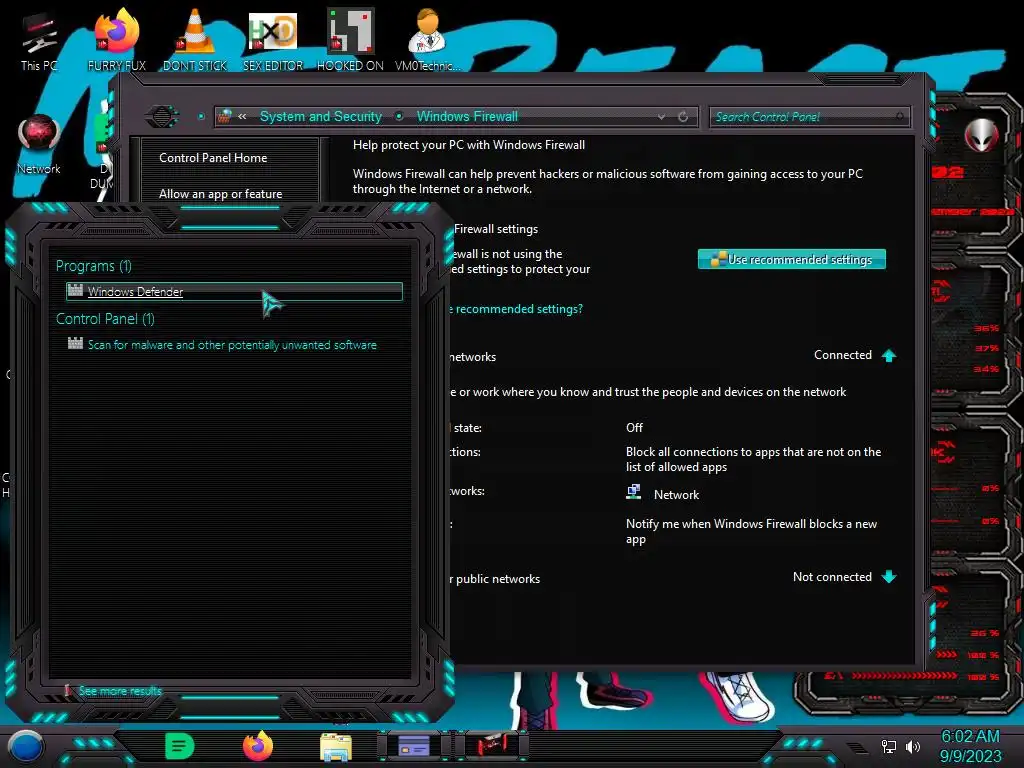Click search icon beside See more results
The height and width of the screenshot is (768, 1024).
pos(68,690)
